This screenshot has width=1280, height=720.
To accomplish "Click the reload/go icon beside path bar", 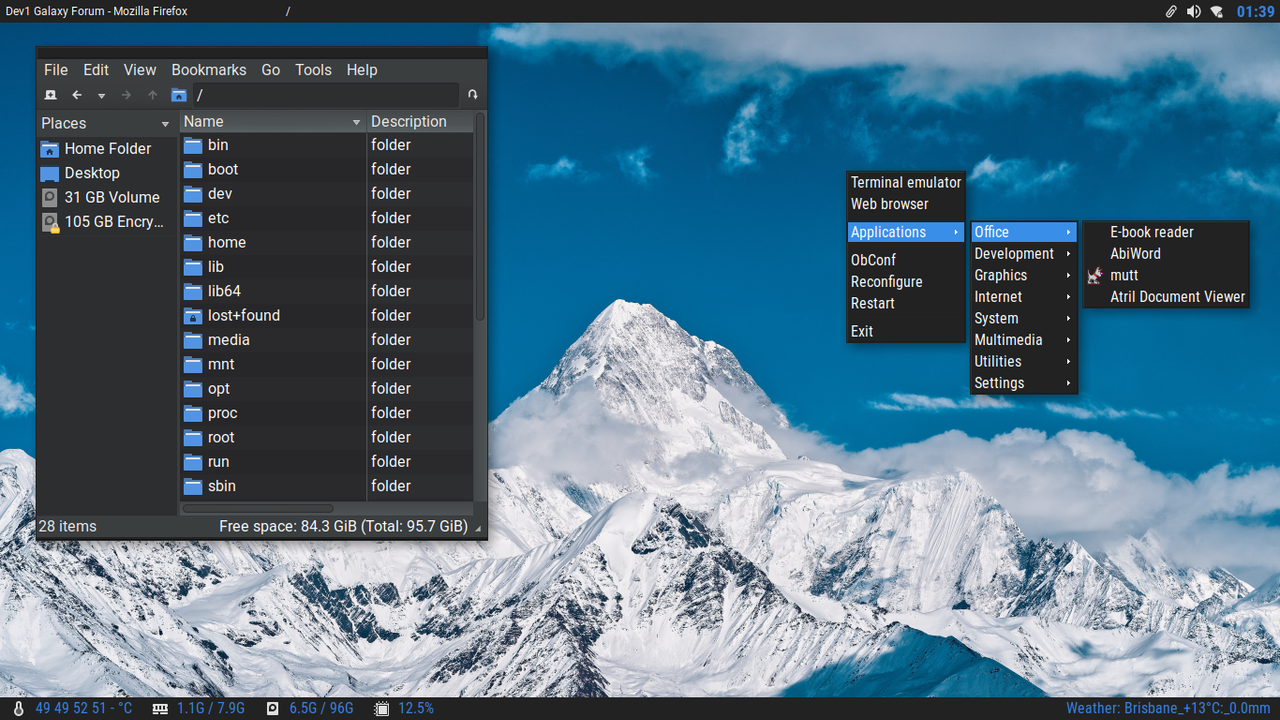I will tap(473, 95).
